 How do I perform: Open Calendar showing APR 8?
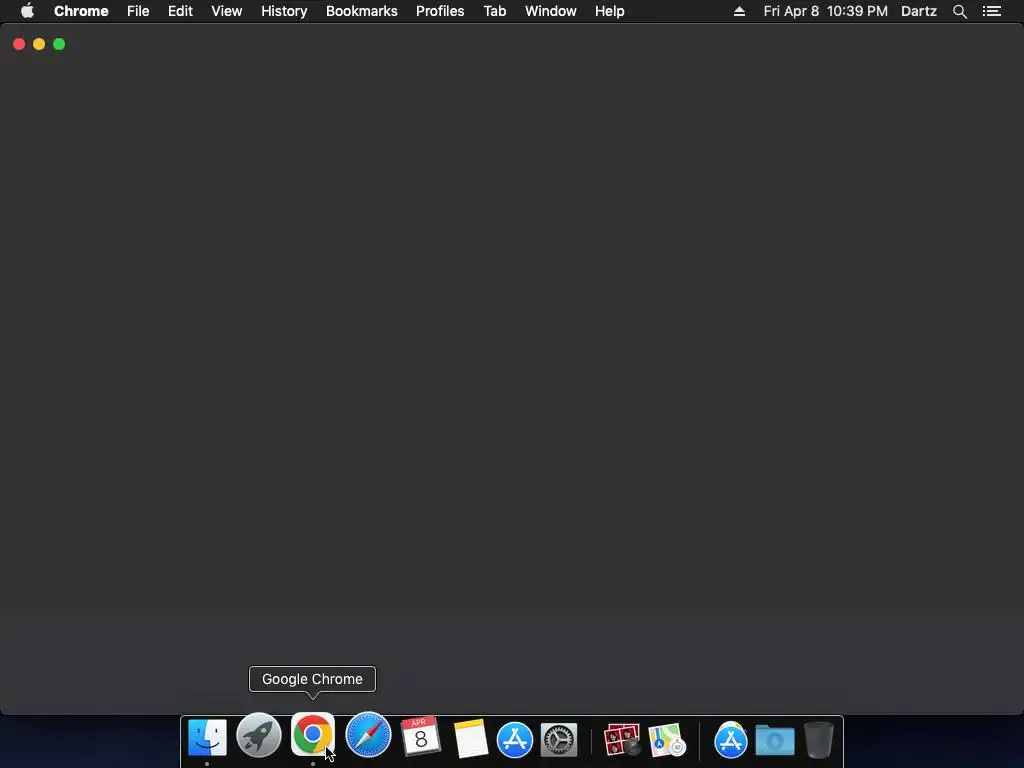421,737
